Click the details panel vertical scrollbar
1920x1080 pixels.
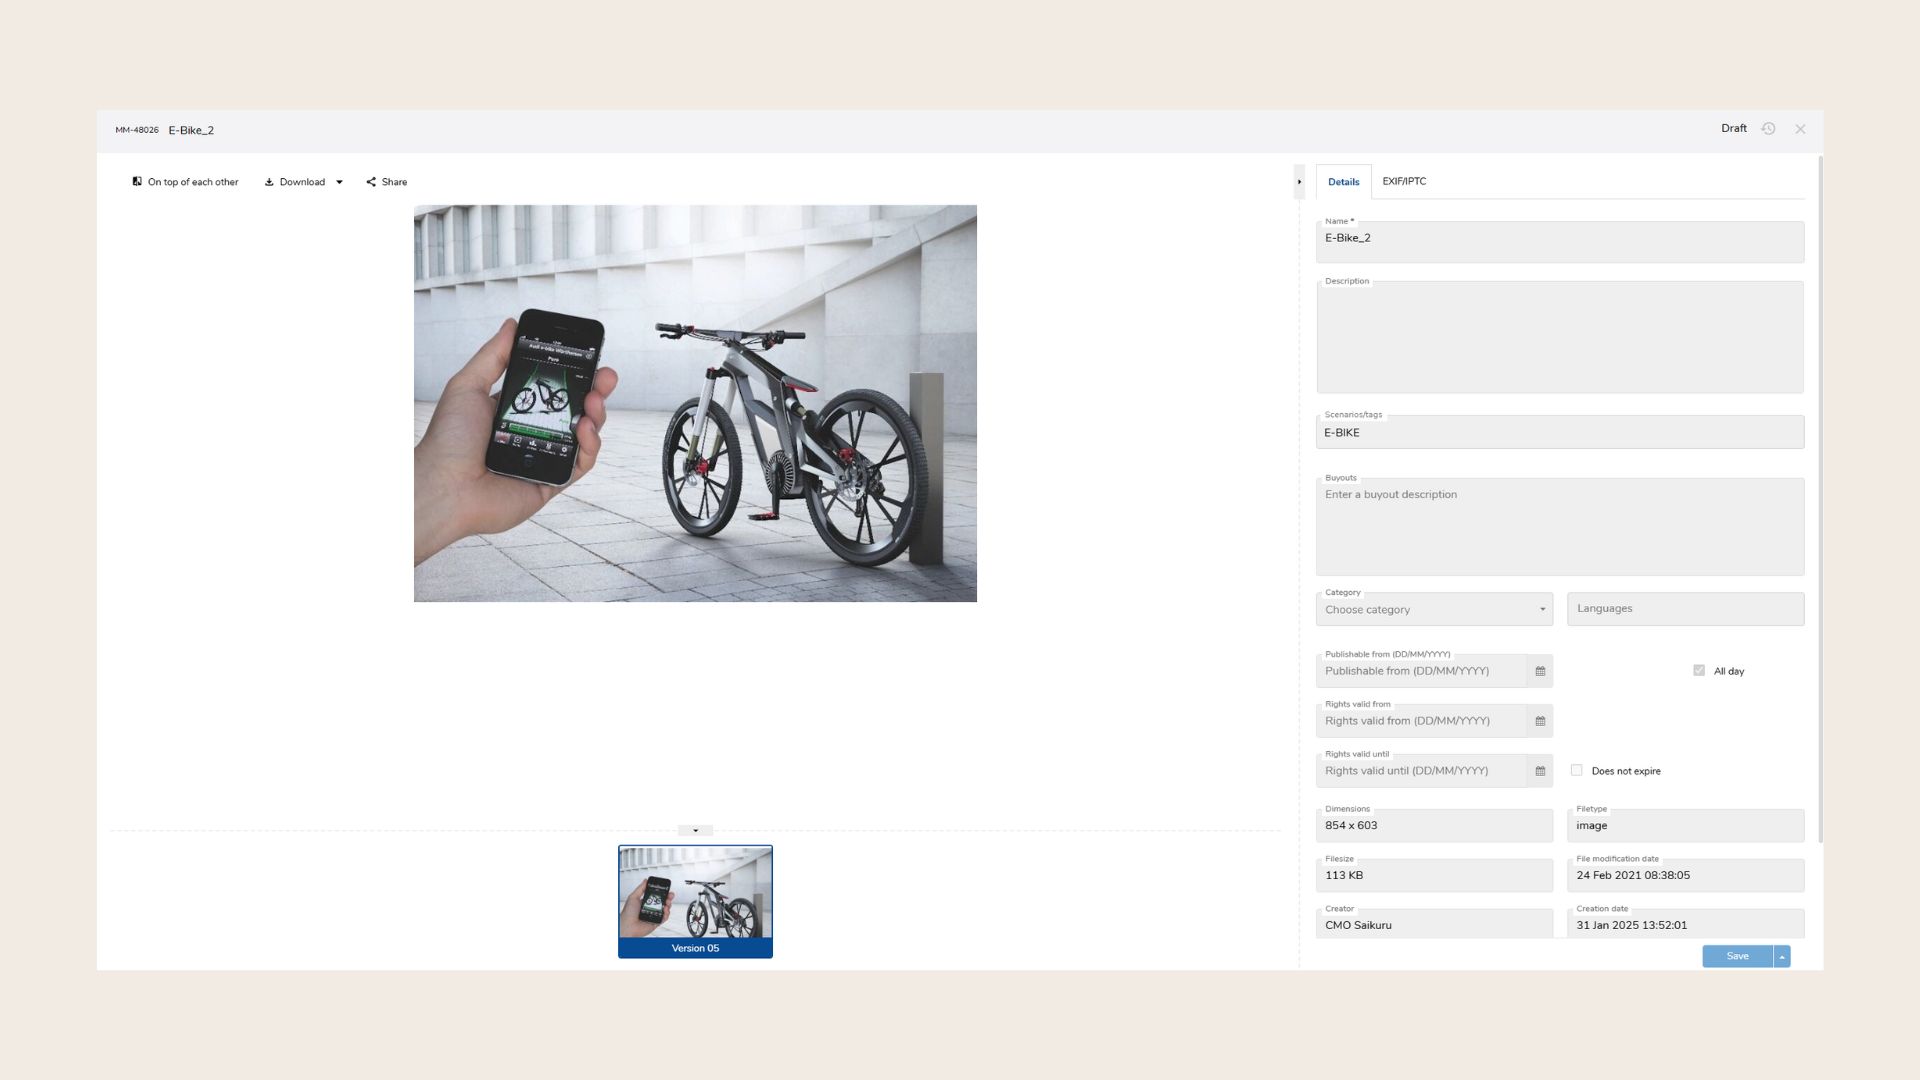1819,500
